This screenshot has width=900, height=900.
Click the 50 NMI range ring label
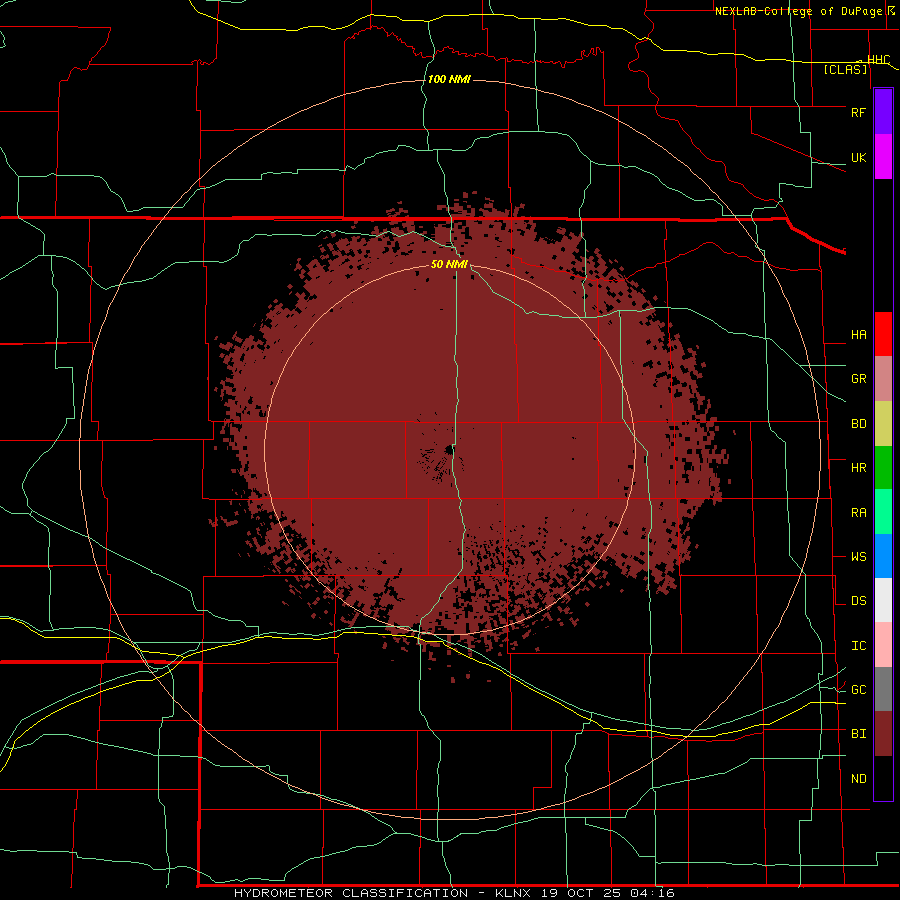point(449,264)
